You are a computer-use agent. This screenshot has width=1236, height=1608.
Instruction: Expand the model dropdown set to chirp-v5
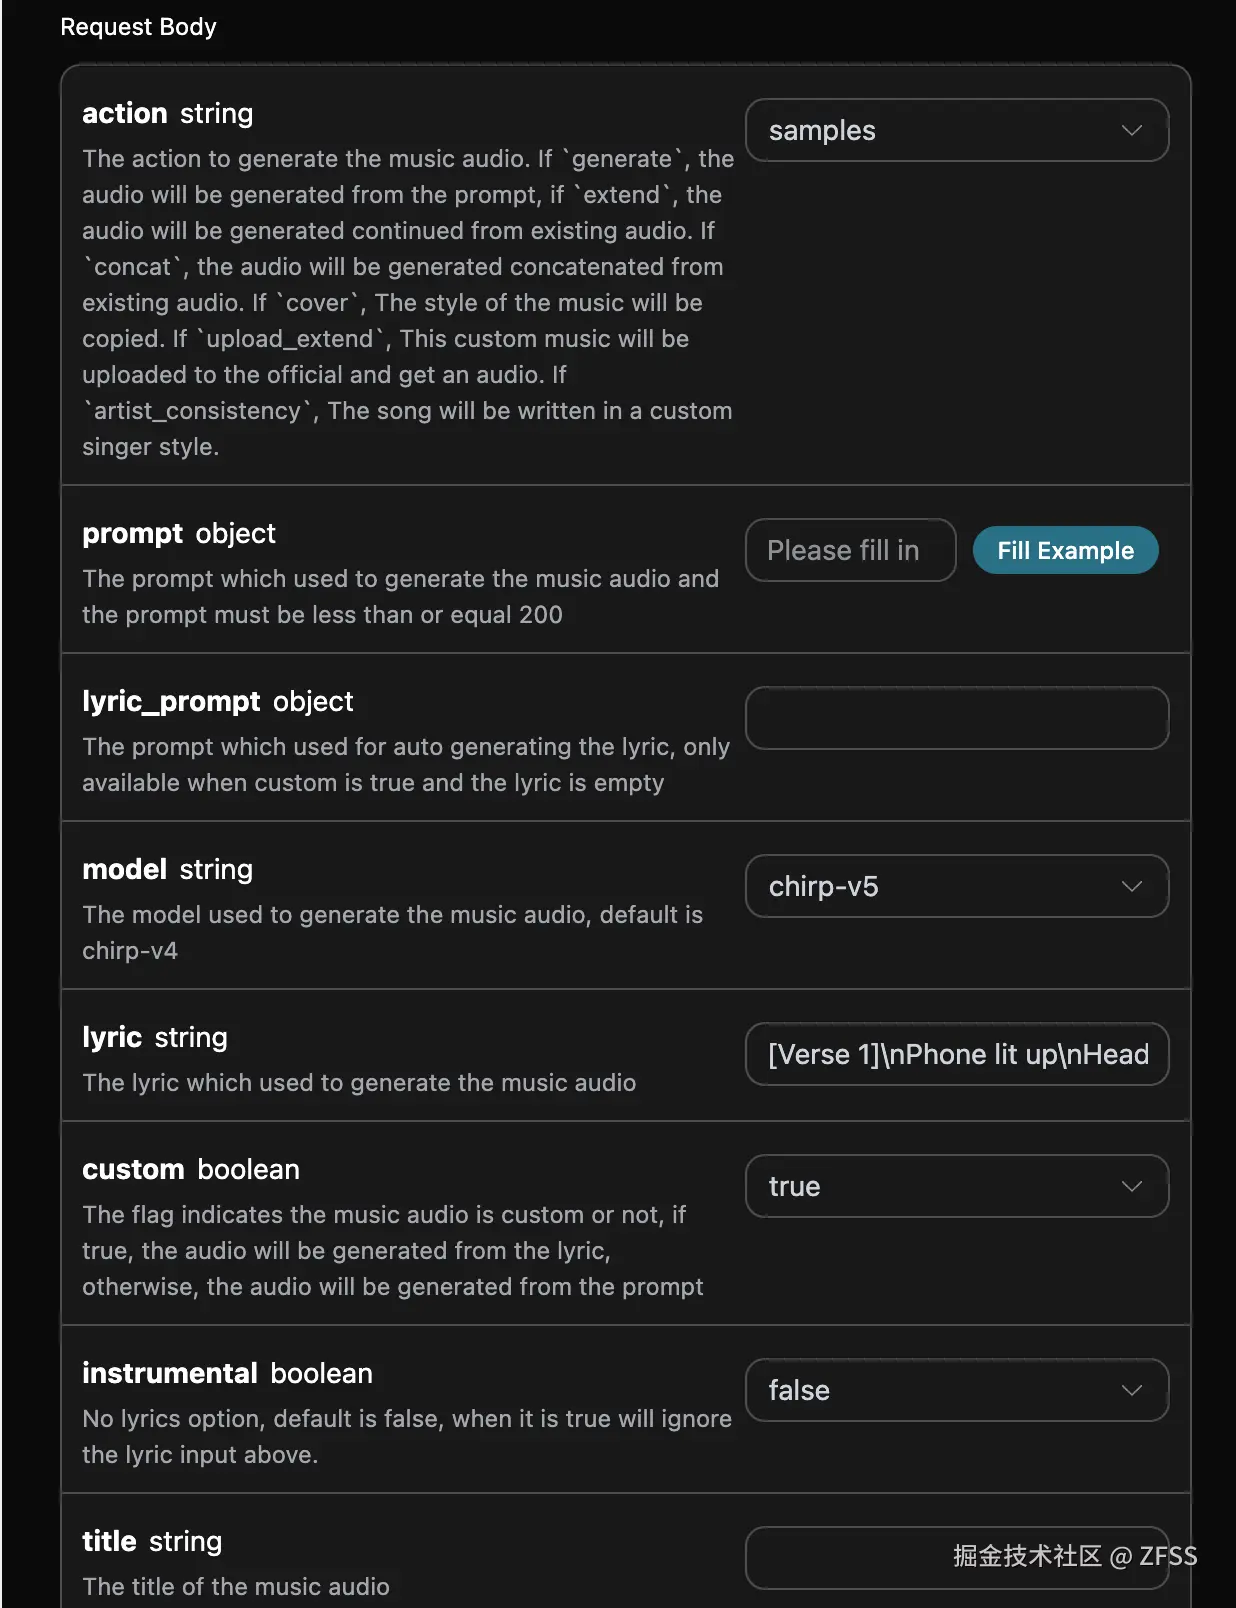[940, 887]
